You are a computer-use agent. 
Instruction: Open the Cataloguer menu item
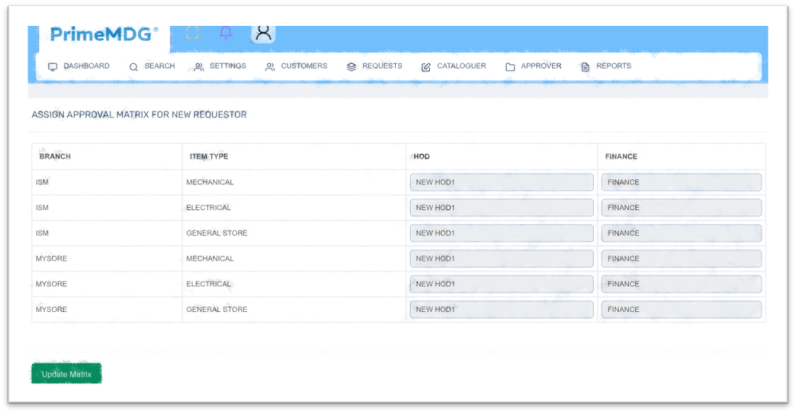[453, 66]
